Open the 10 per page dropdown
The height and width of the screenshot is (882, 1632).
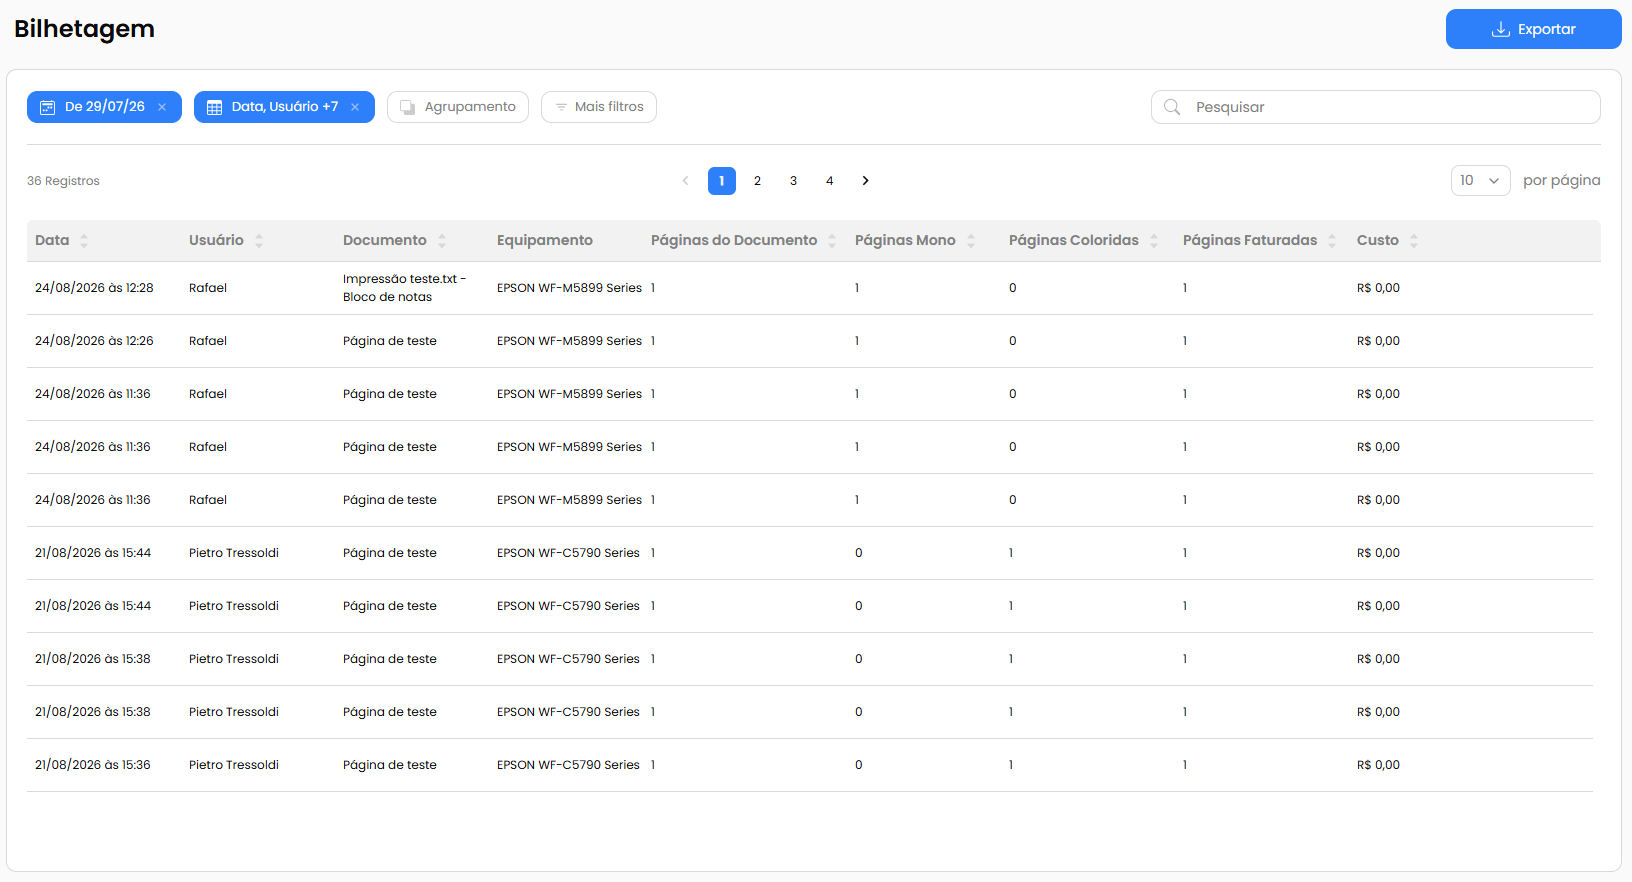click(x=1481, y=181)
